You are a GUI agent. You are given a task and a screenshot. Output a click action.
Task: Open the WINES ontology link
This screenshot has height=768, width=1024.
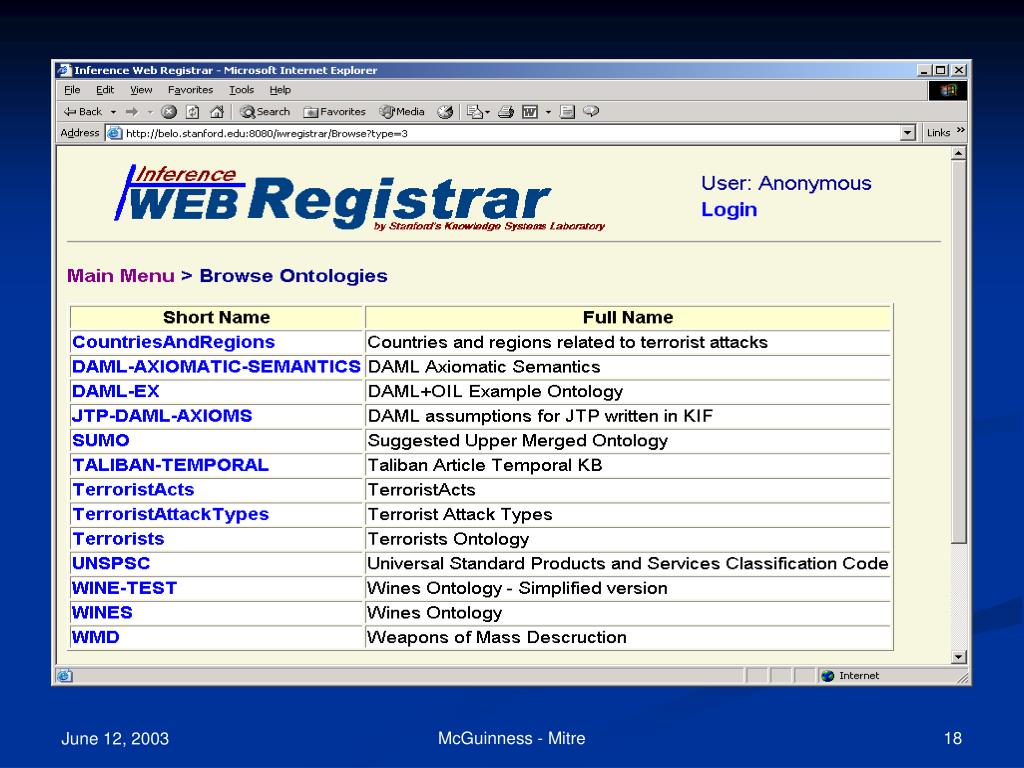pyautogui.click(x=102, y=613)
